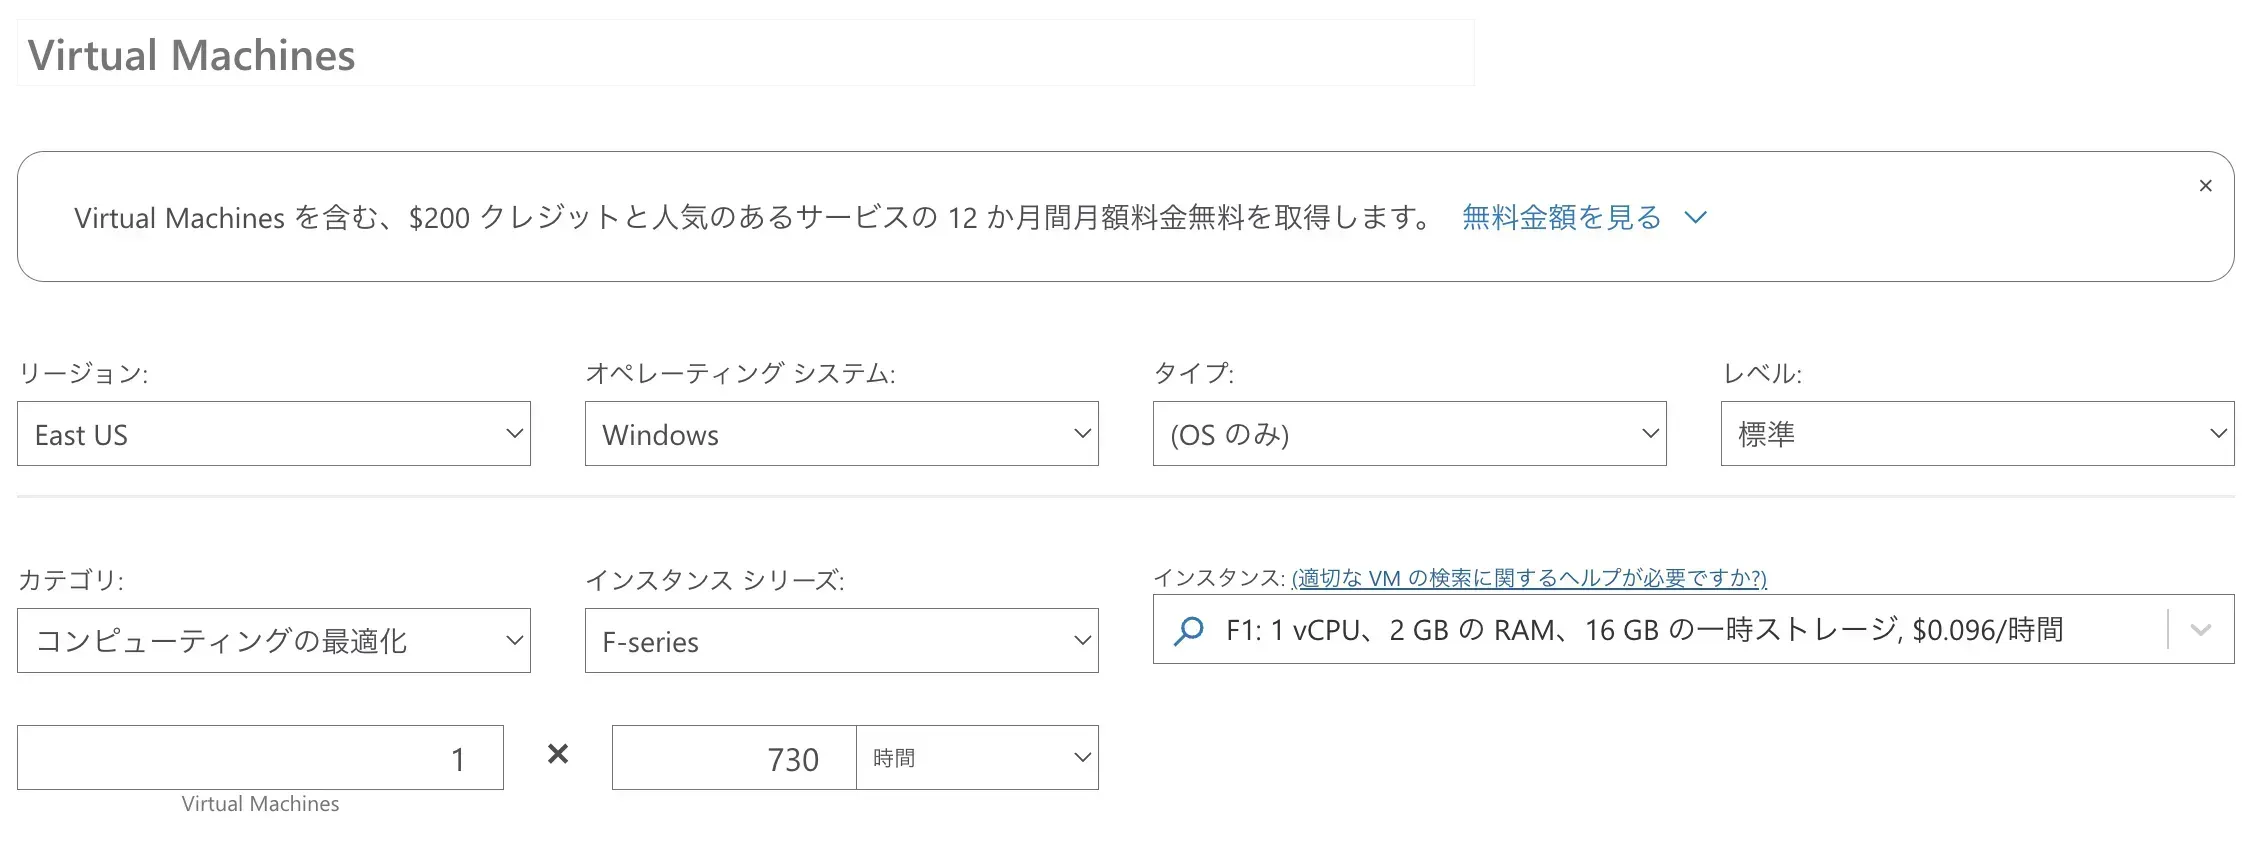
Task: Click the Virtual Machines count field
Action: [260, 758]
